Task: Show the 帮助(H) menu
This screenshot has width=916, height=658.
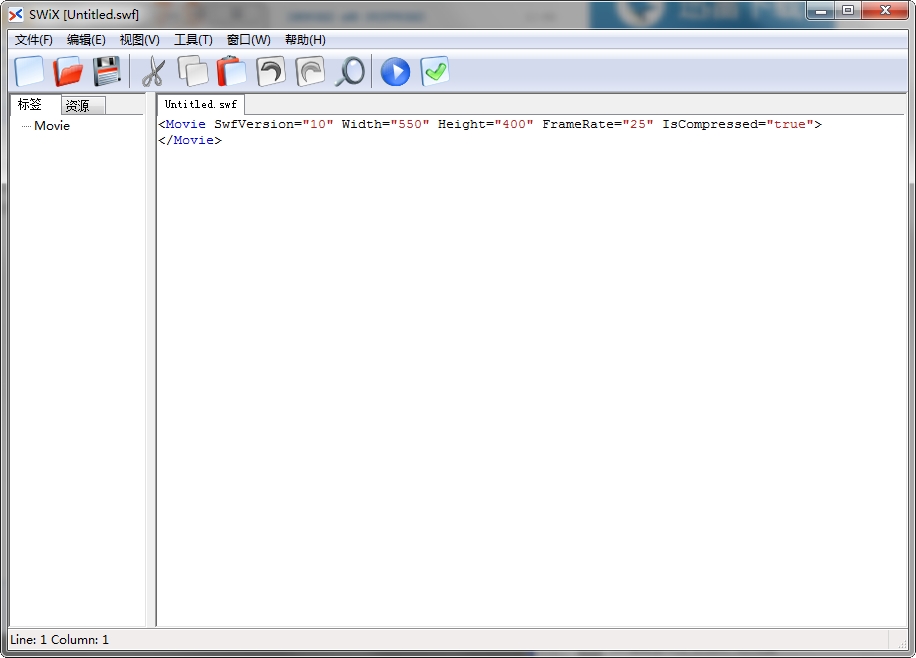Action: tap(305, 40)
